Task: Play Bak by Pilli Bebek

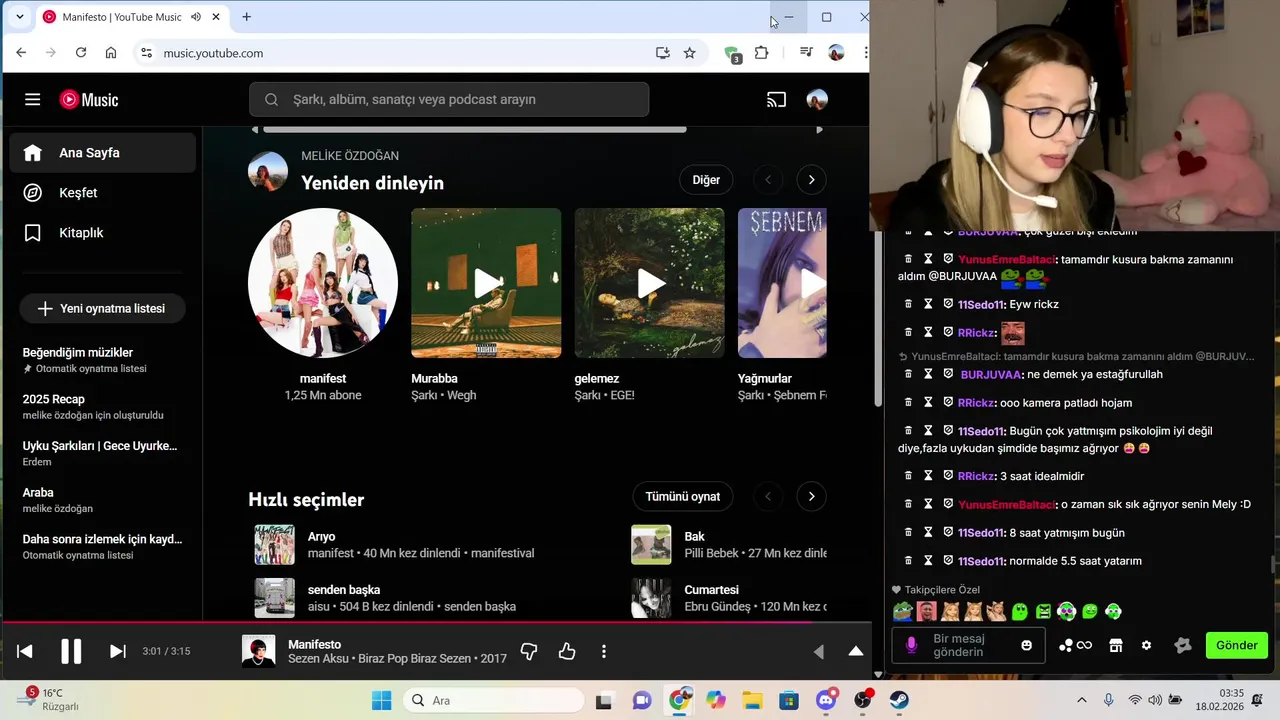Action: (651, 544)
